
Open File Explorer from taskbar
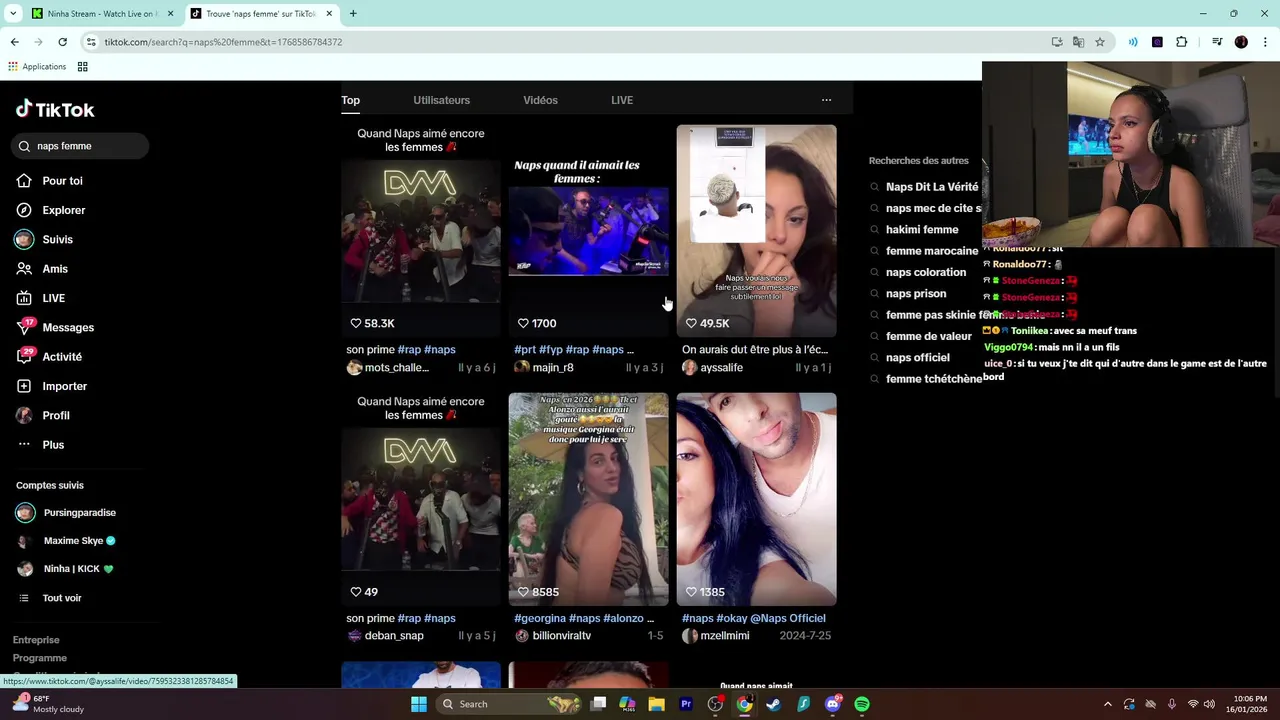(x=656, y=704)
